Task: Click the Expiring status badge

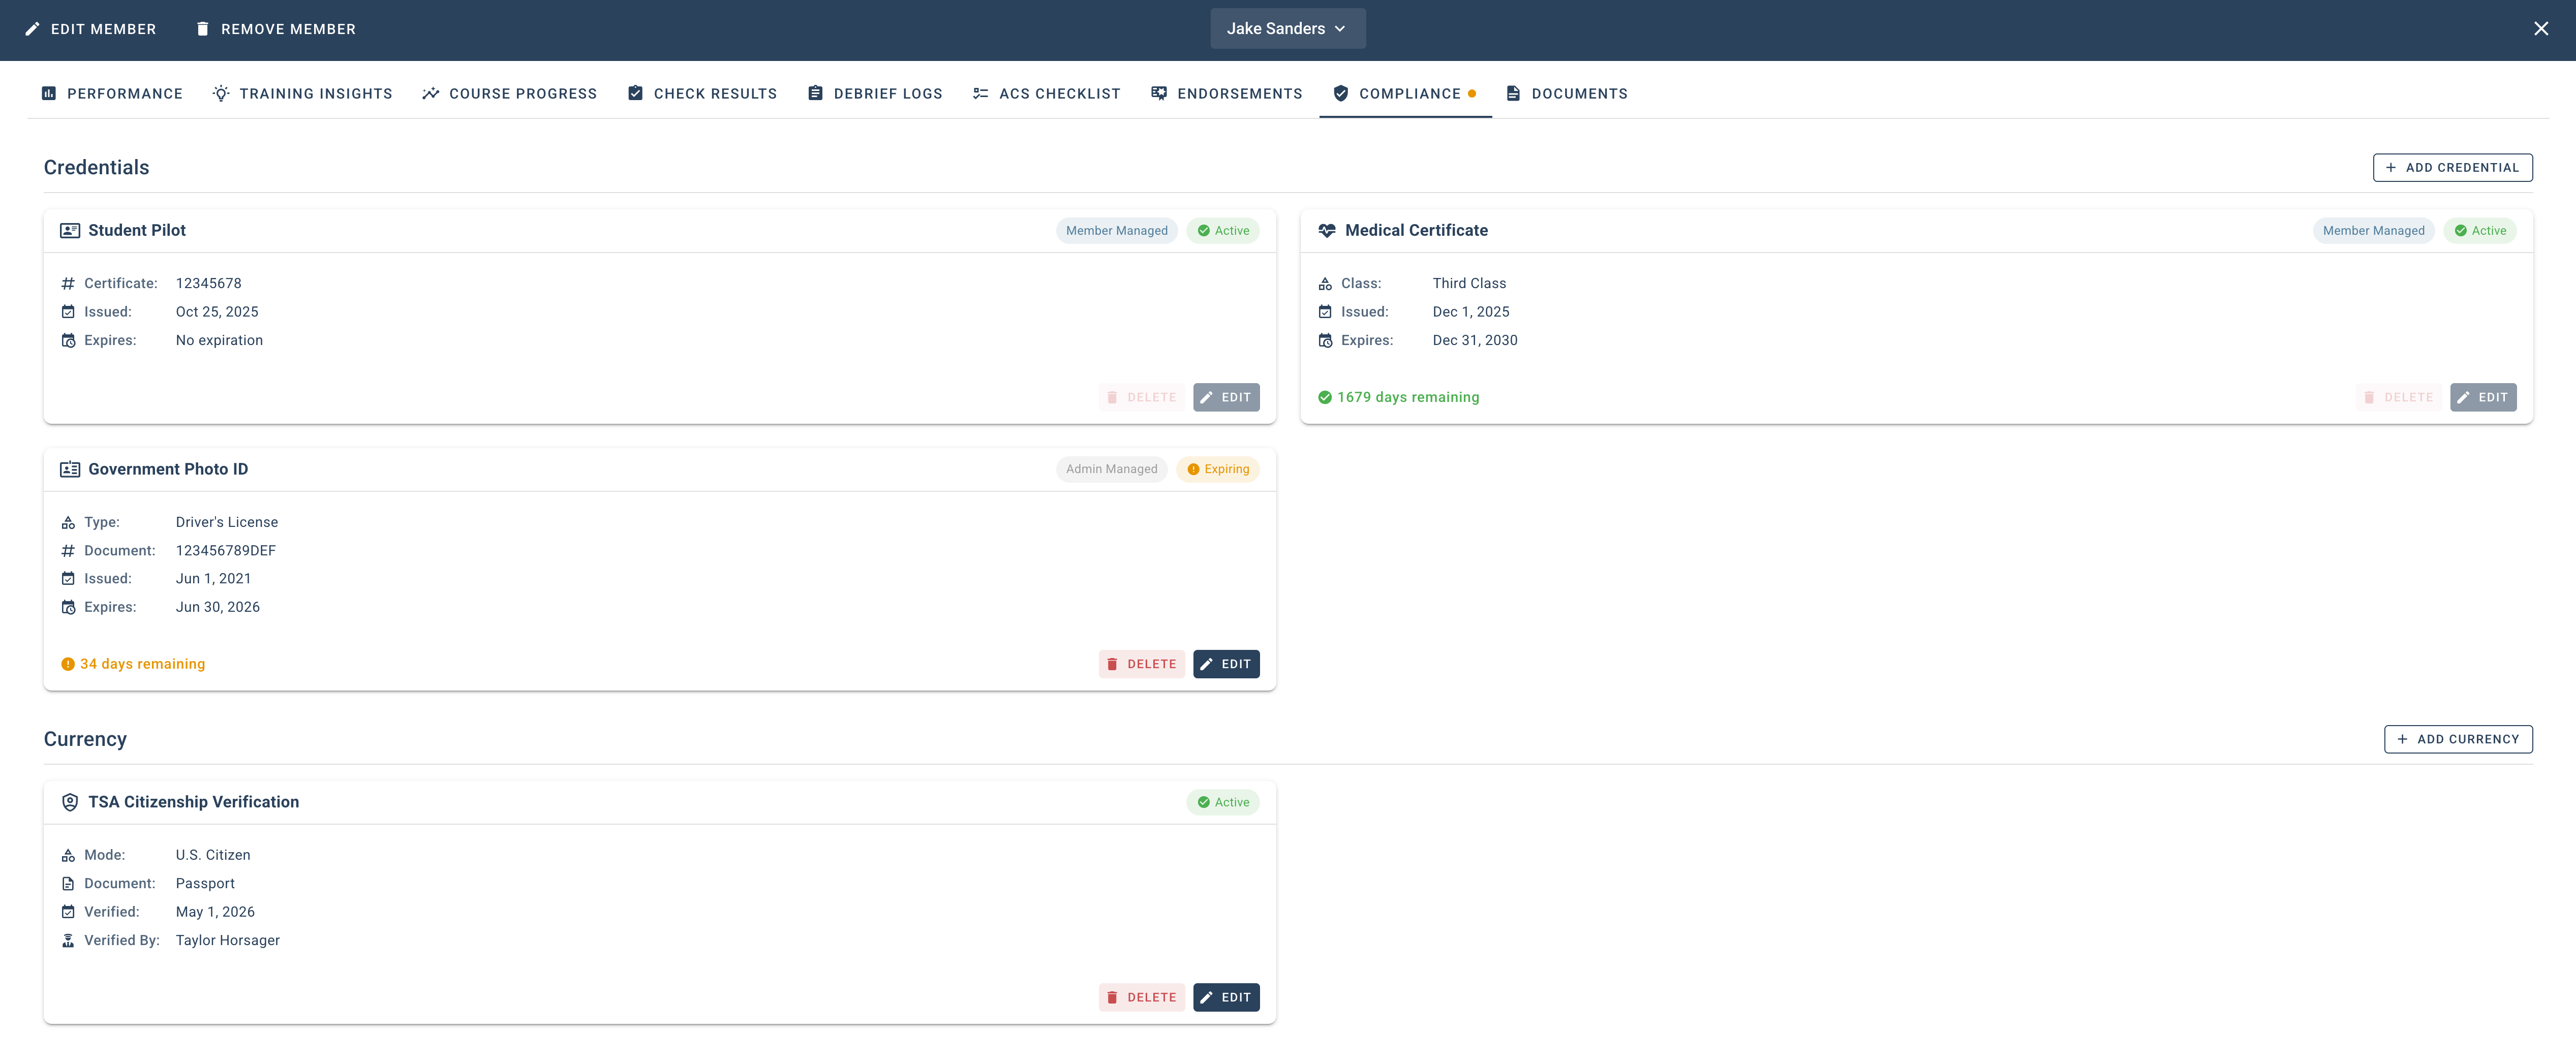Action: click(x=1218, y=469)
